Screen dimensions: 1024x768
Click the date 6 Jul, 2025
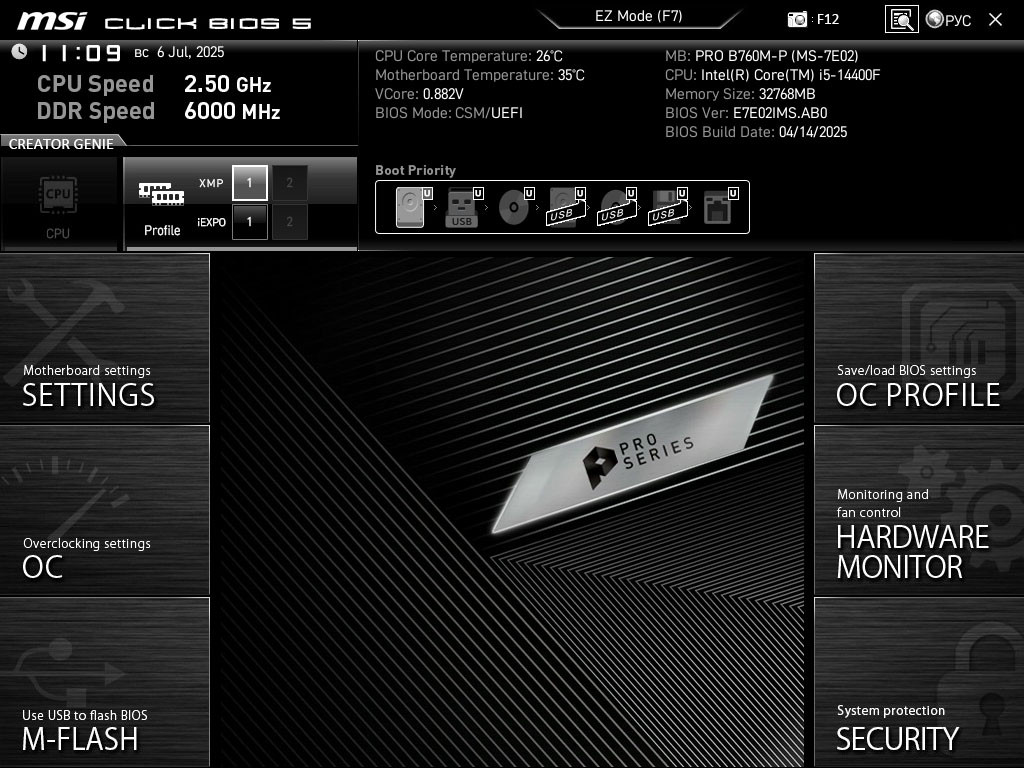point(190,52)
